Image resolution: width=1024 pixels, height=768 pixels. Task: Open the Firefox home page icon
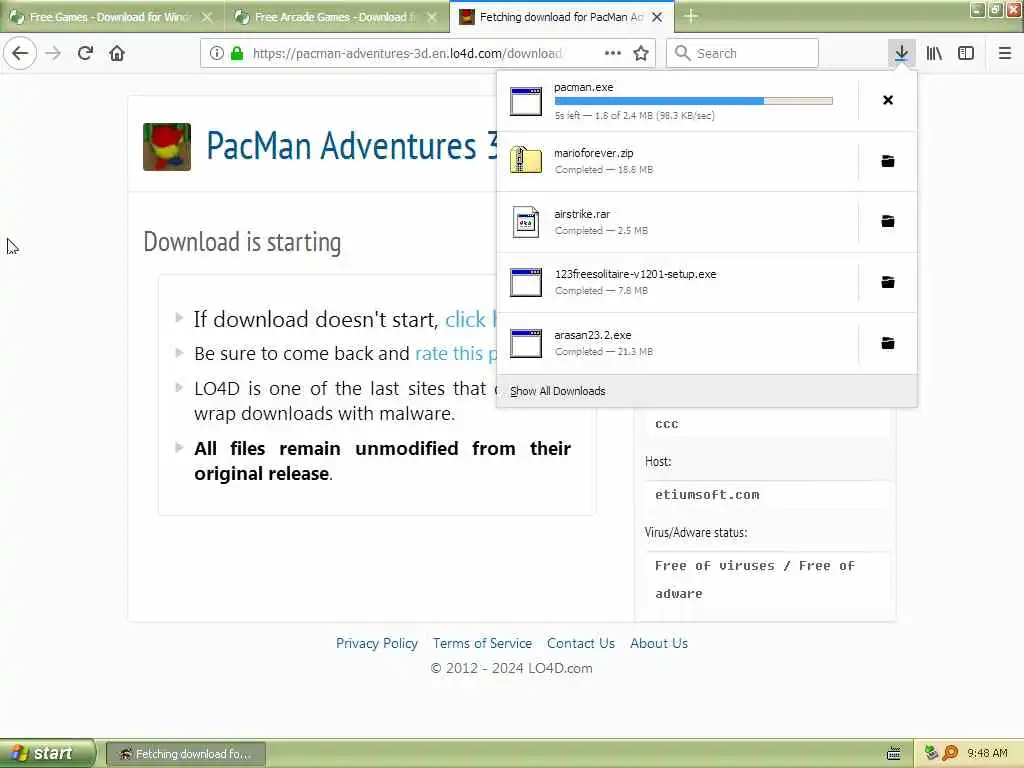(x=117, y=53)
